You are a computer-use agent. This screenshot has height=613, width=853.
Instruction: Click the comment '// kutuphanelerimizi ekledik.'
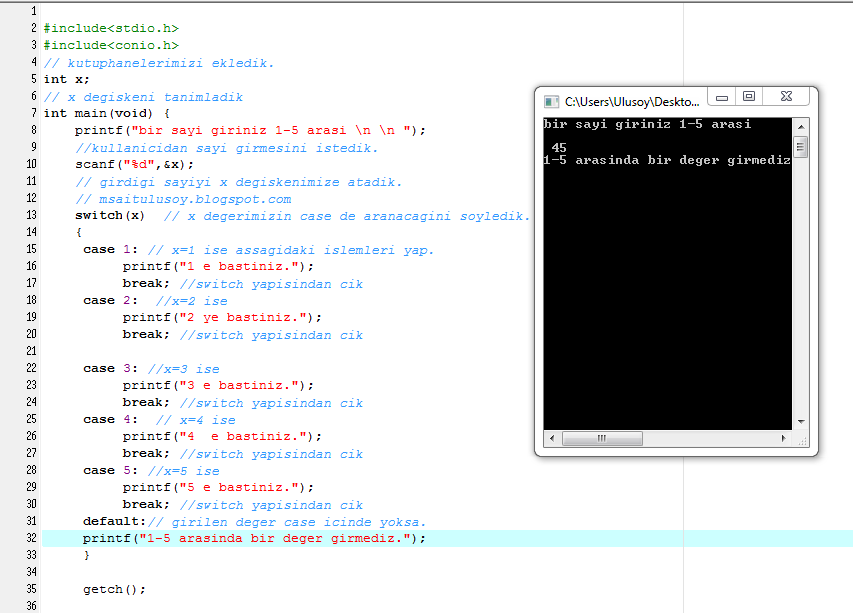(159, 63)
